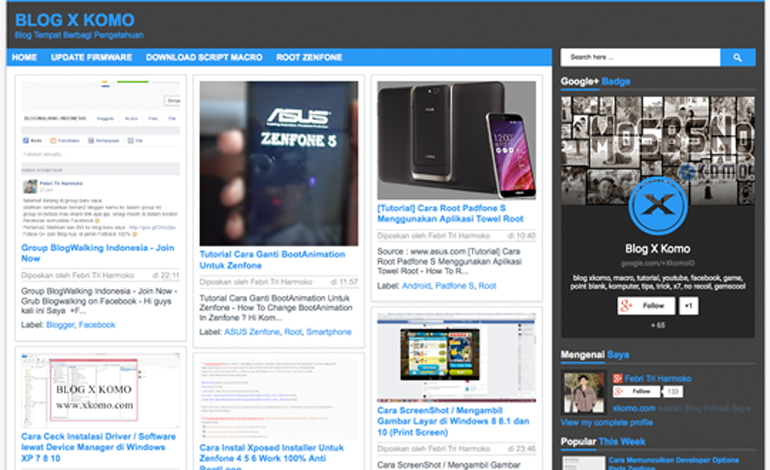Click the BLOG X KOMO device manager thumbnail

click(100, 390)
